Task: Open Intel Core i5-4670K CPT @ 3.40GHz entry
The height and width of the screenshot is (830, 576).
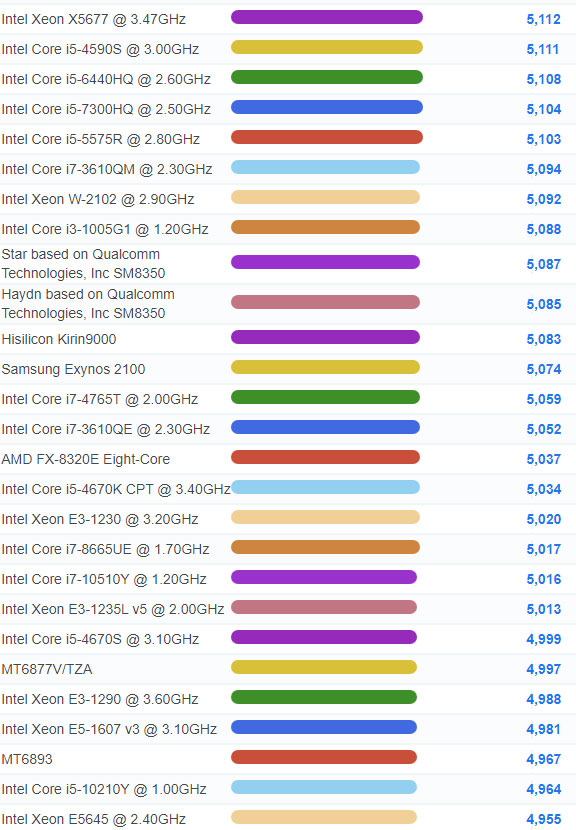Action: pyautogui.click(x=116, y=489)
